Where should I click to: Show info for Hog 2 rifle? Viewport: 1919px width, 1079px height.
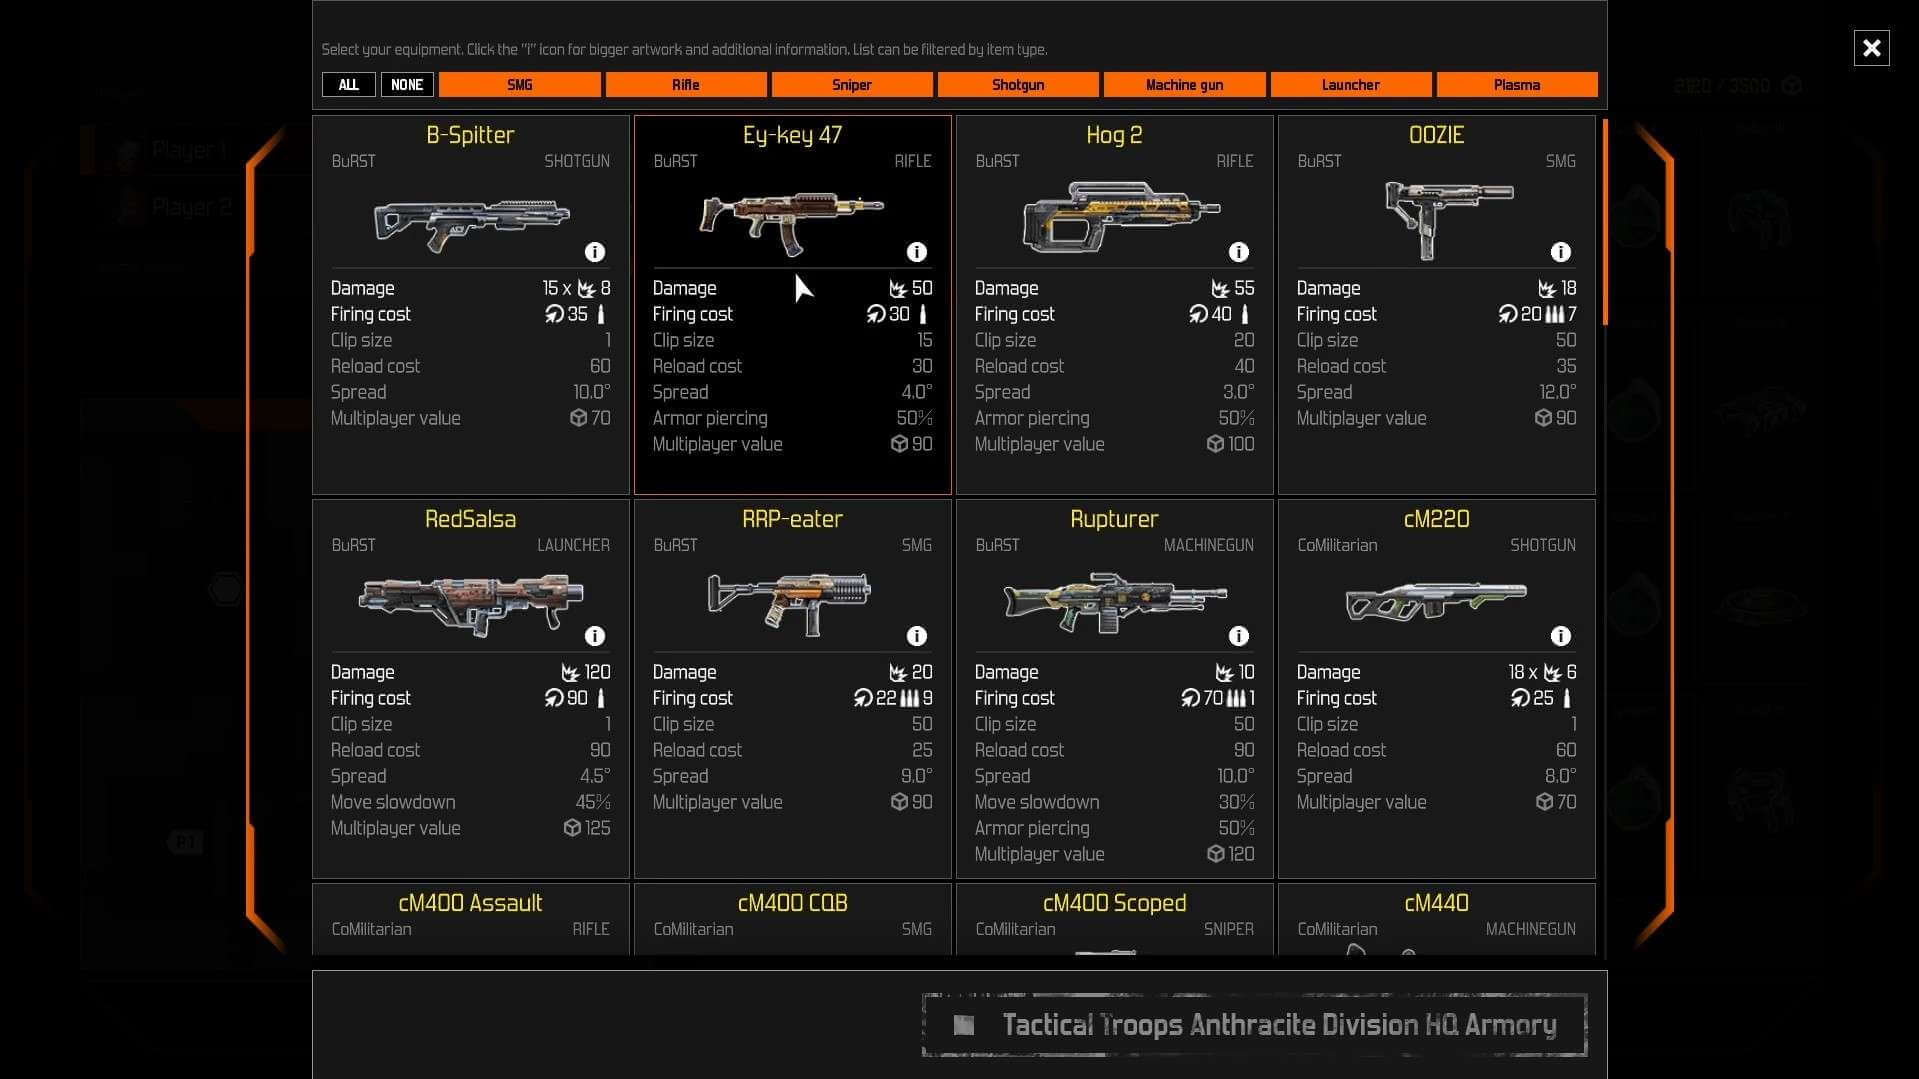pos(1239,252)
